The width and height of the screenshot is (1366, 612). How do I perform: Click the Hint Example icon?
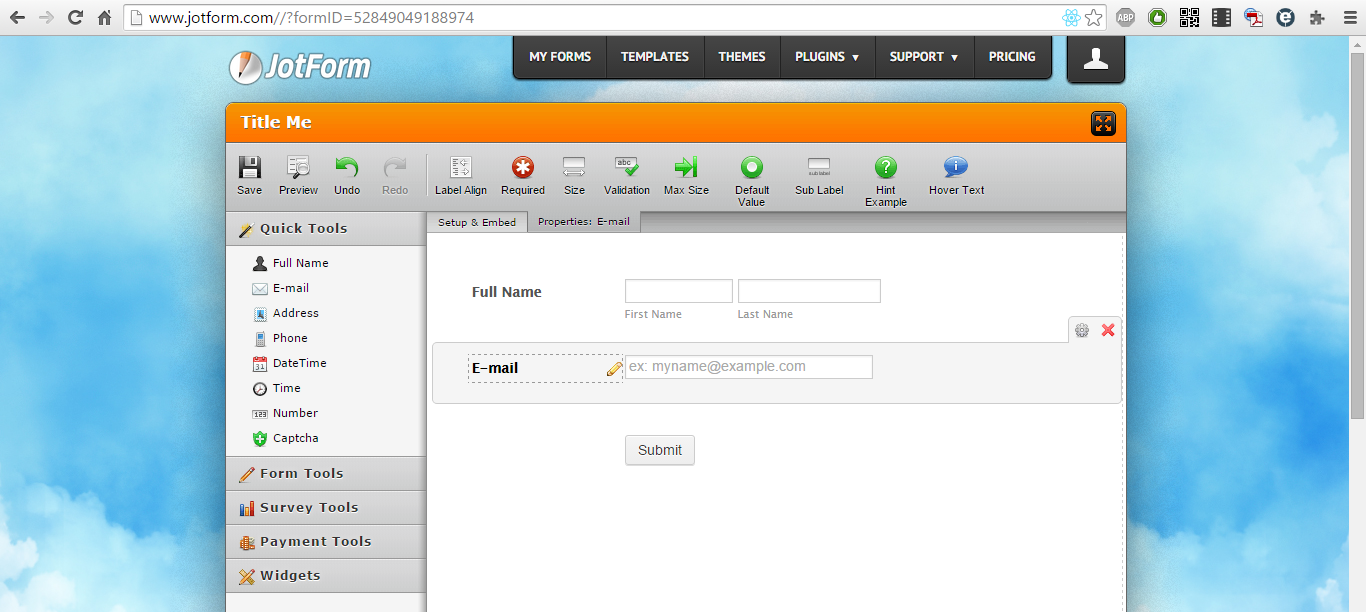(x=886, y=168)
